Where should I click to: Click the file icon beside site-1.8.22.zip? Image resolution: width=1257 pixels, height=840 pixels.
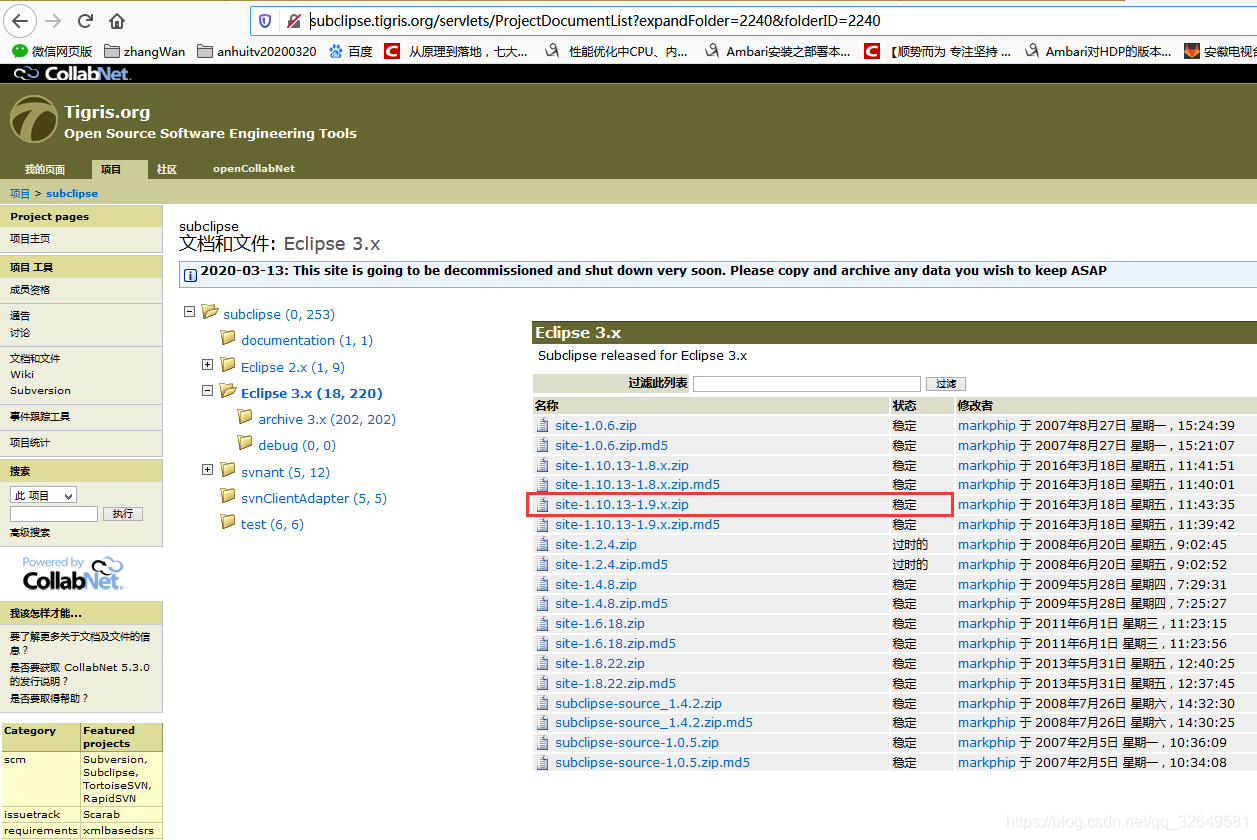click(x=543, y=663)
